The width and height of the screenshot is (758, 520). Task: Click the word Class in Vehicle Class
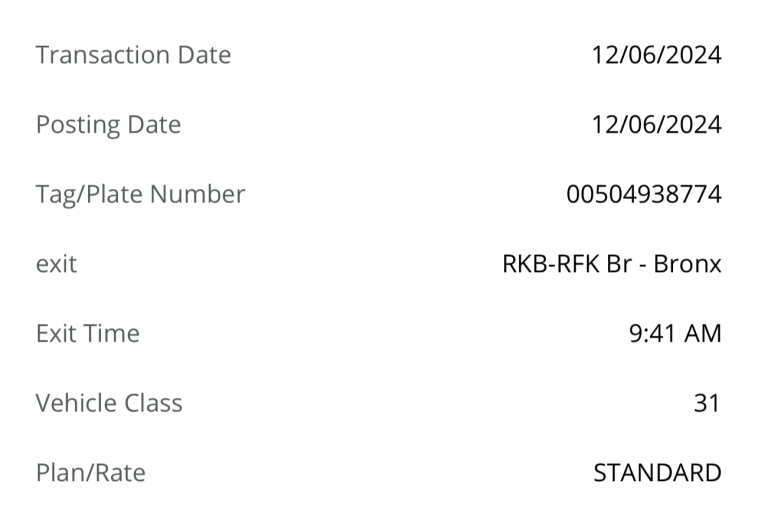[153, 403]
